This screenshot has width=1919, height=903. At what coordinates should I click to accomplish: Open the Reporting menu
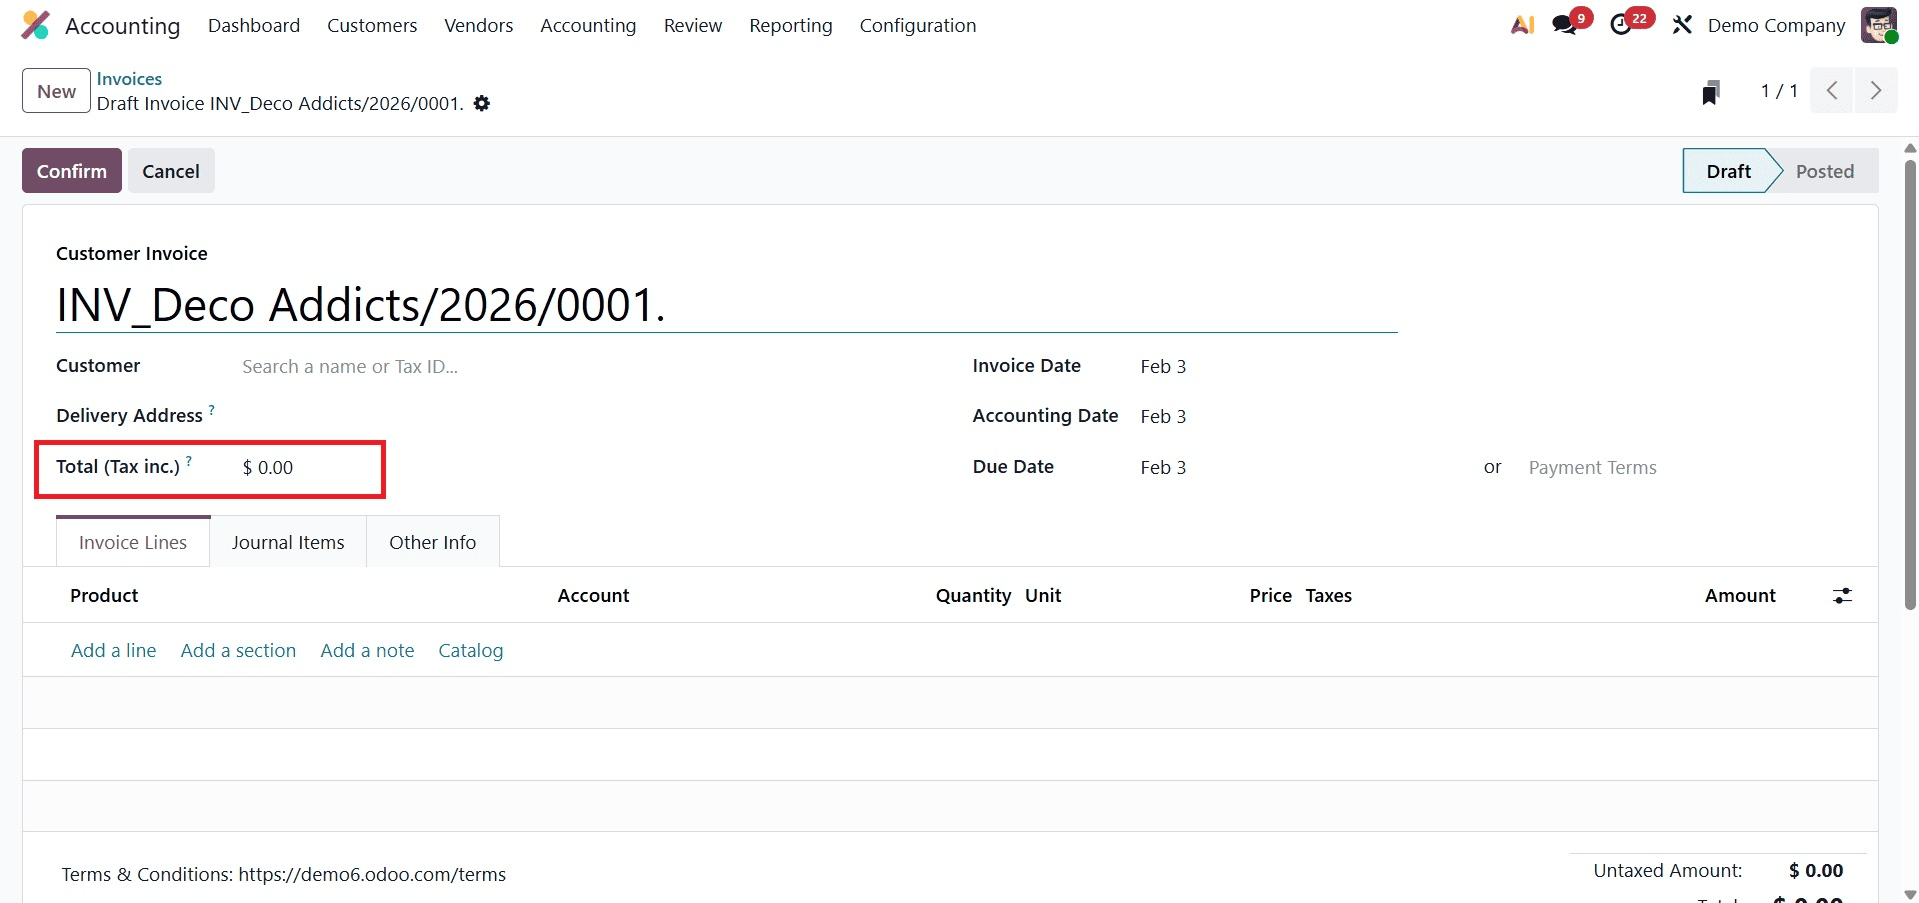coord(790,25)
